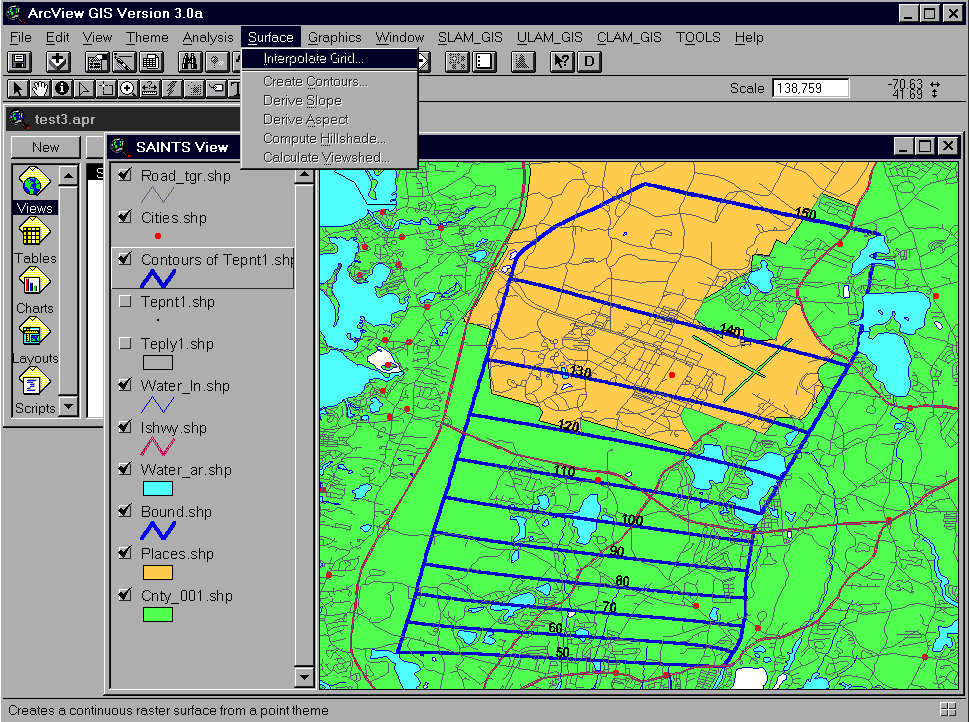
Task: Select the Vertex Edit hollow arrow tool
Action: click(x=84, y=89)
